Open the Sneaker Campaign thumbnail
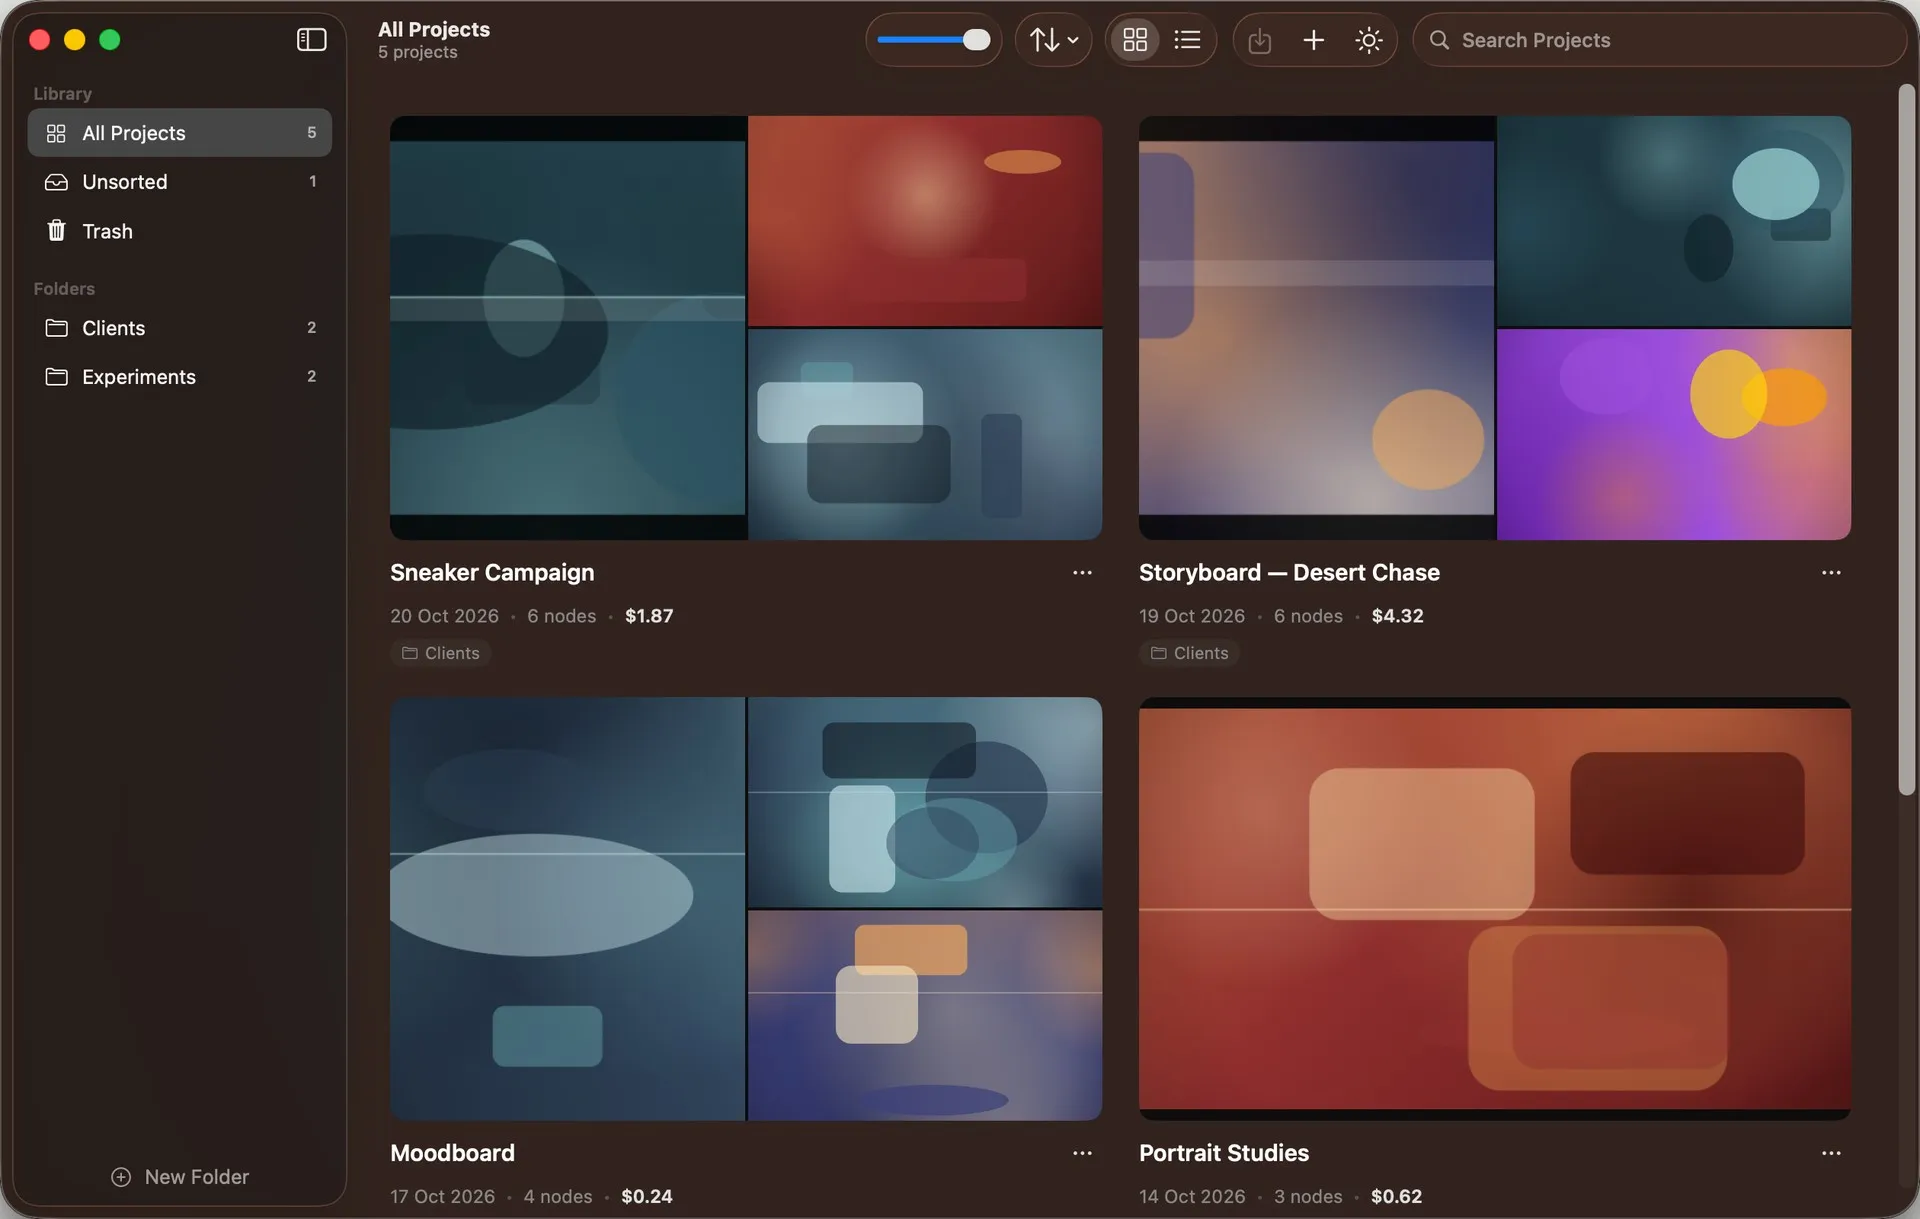The width and height of the screenshot is (1920, 1219). click(x=746, y=328)
